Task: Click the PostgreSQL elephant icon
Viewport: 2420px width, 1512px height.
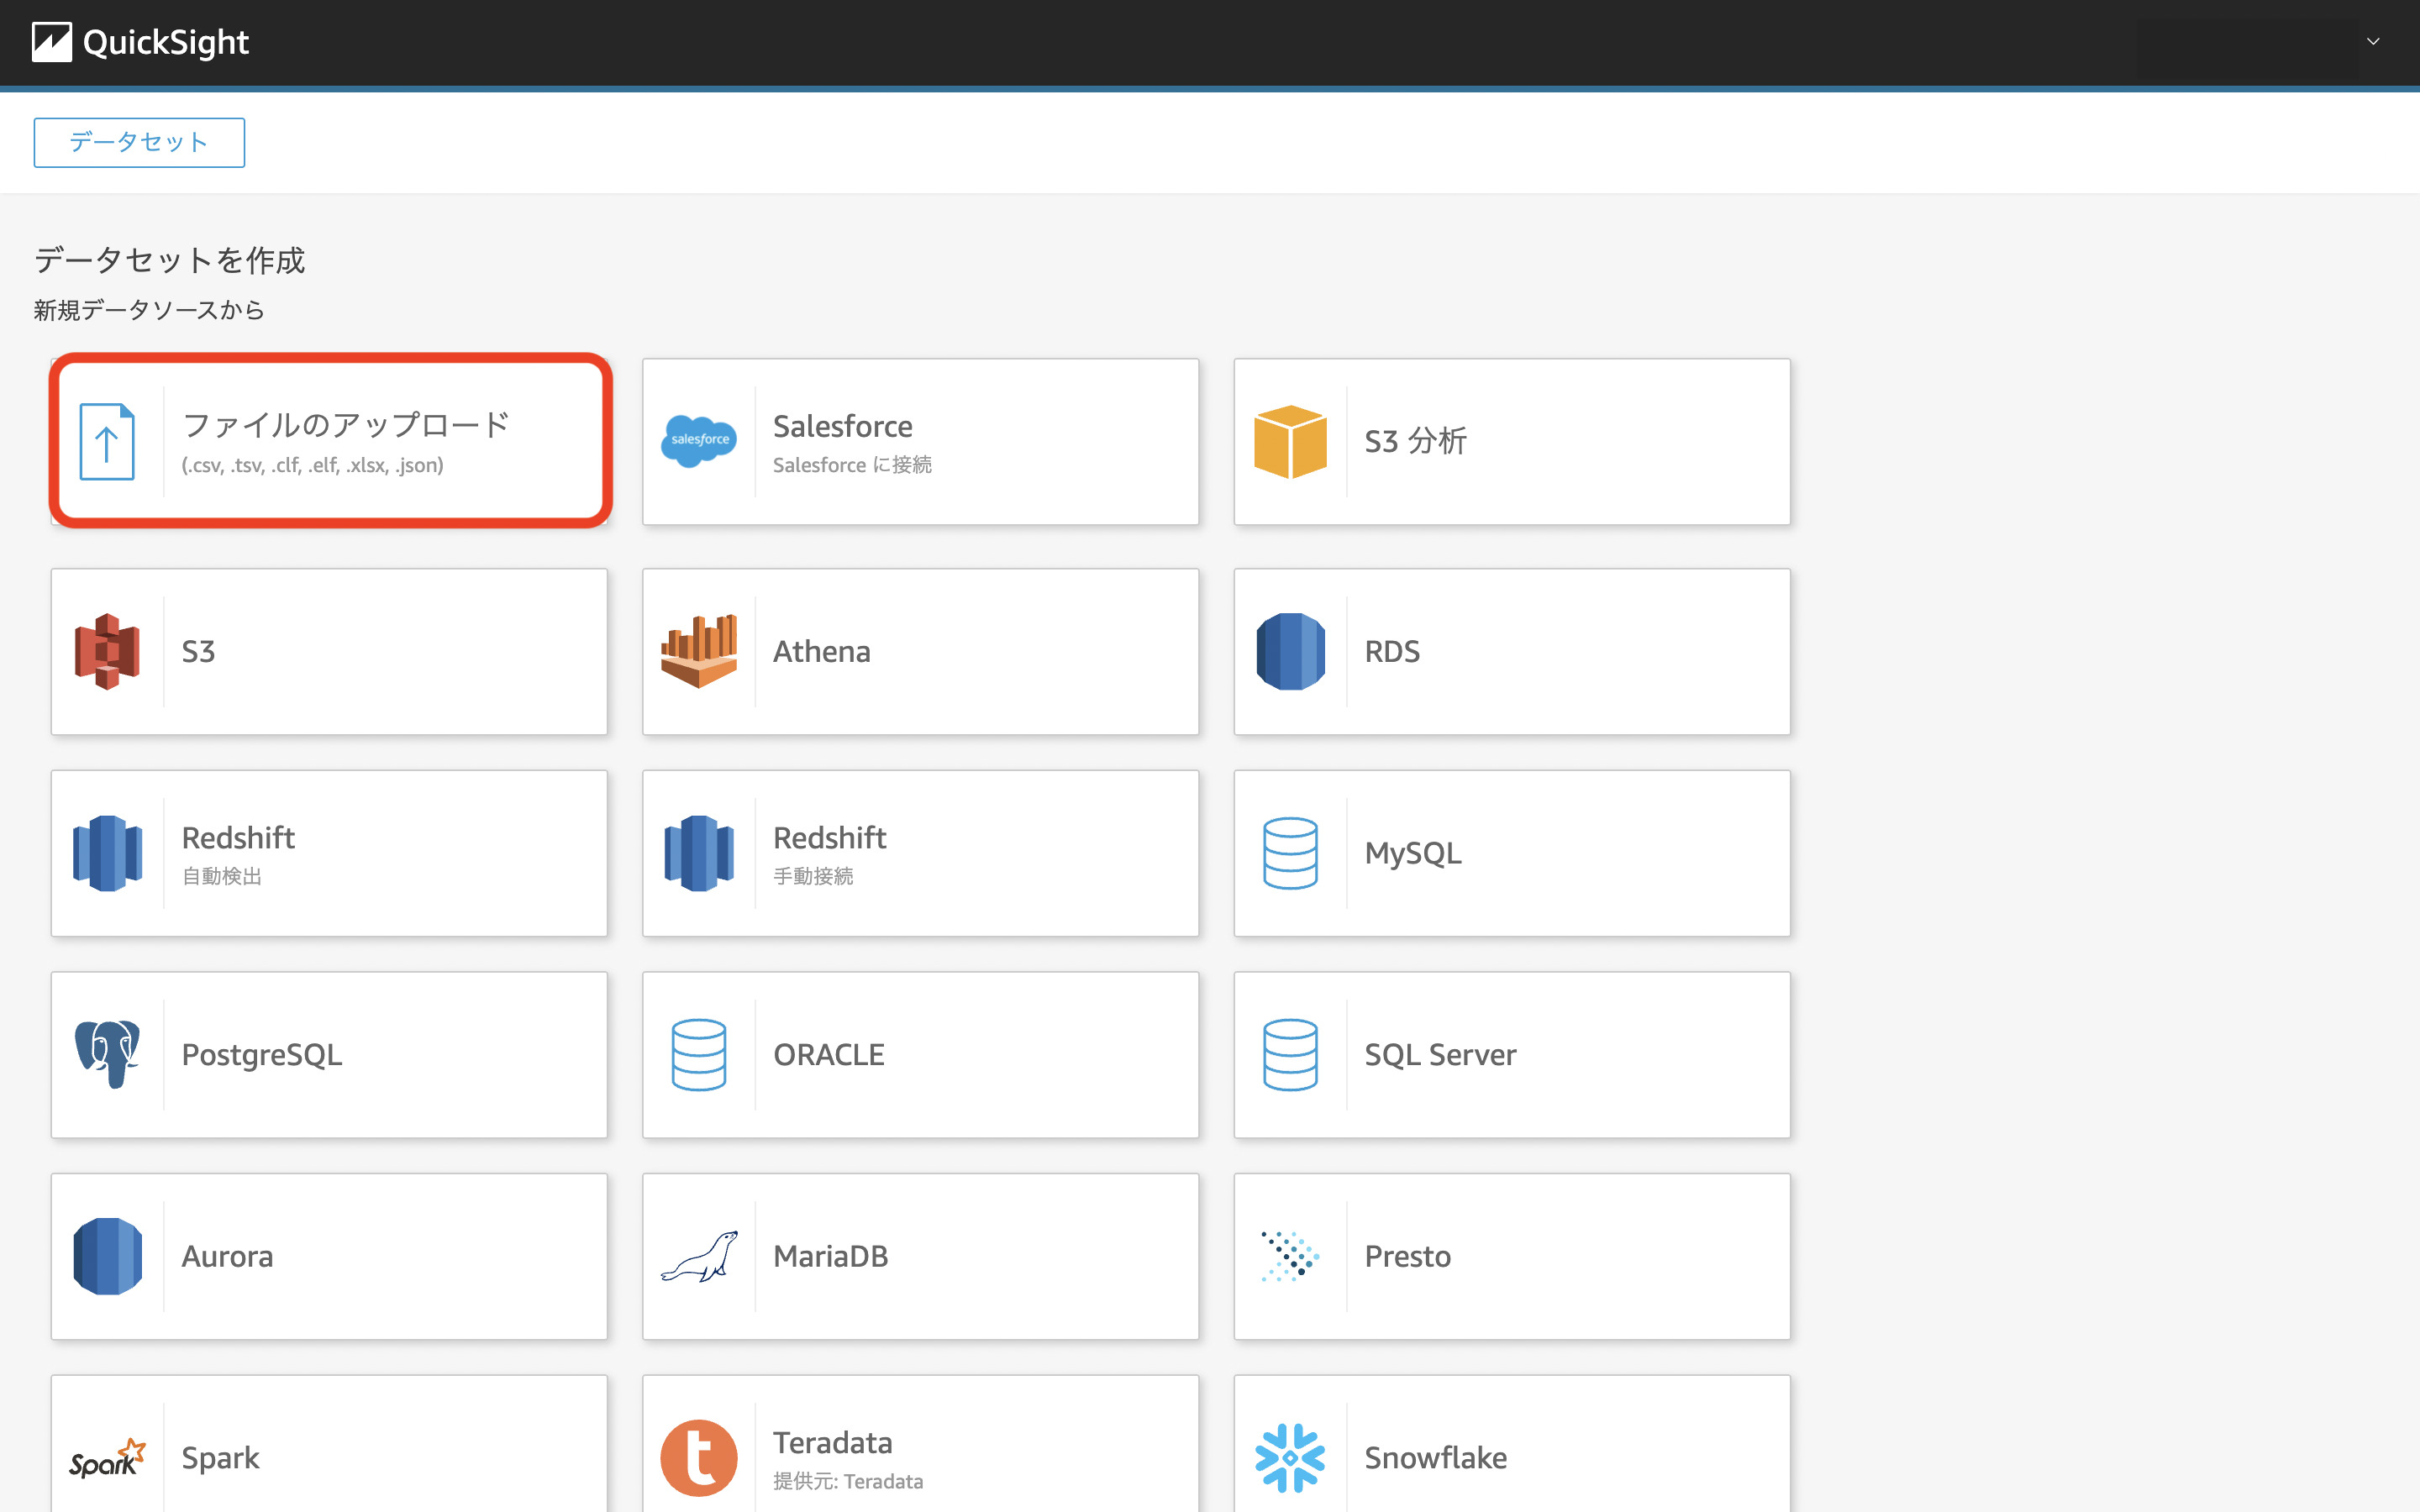Action: pos(107,1054)
